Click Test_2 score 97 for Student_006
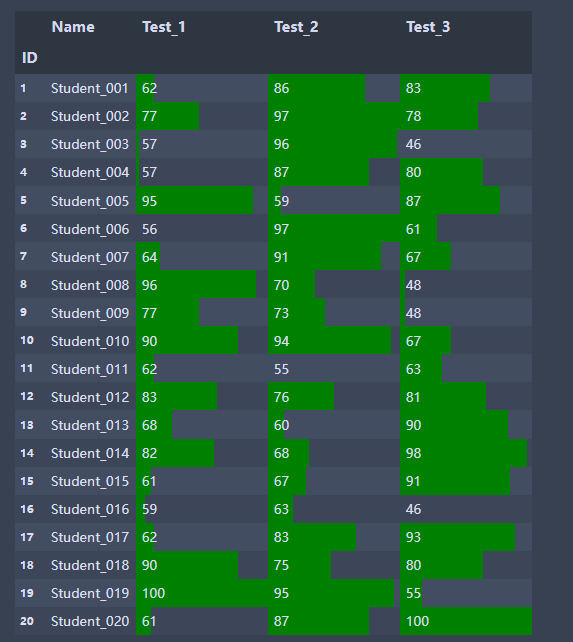The width and height of the screenshot is (573, 642). (334, 228)
